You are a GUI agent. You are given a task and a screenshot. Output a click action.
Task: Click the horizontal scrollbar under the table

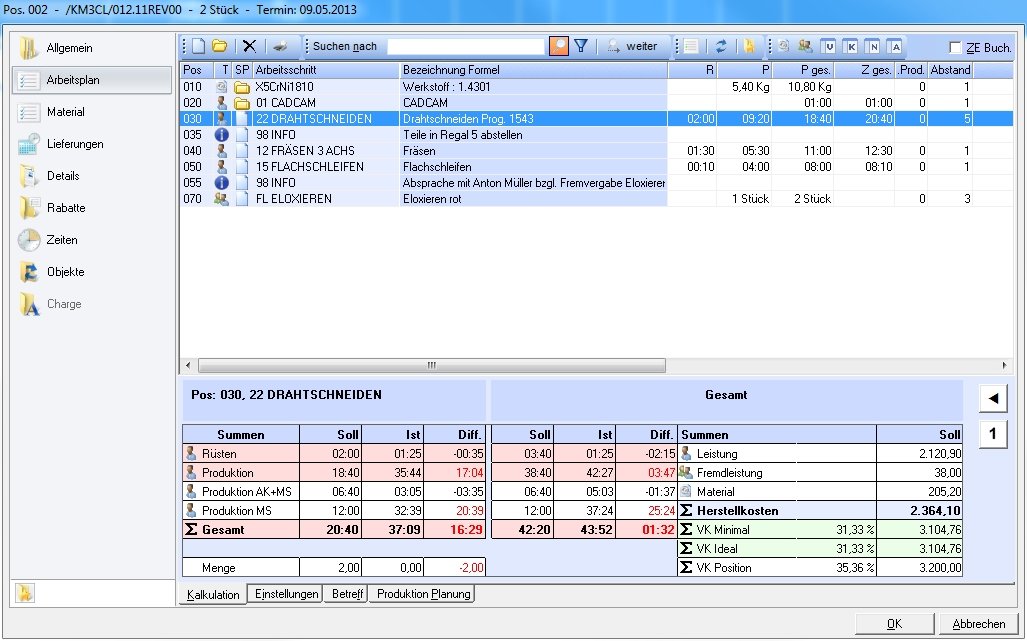click(431, 365)
